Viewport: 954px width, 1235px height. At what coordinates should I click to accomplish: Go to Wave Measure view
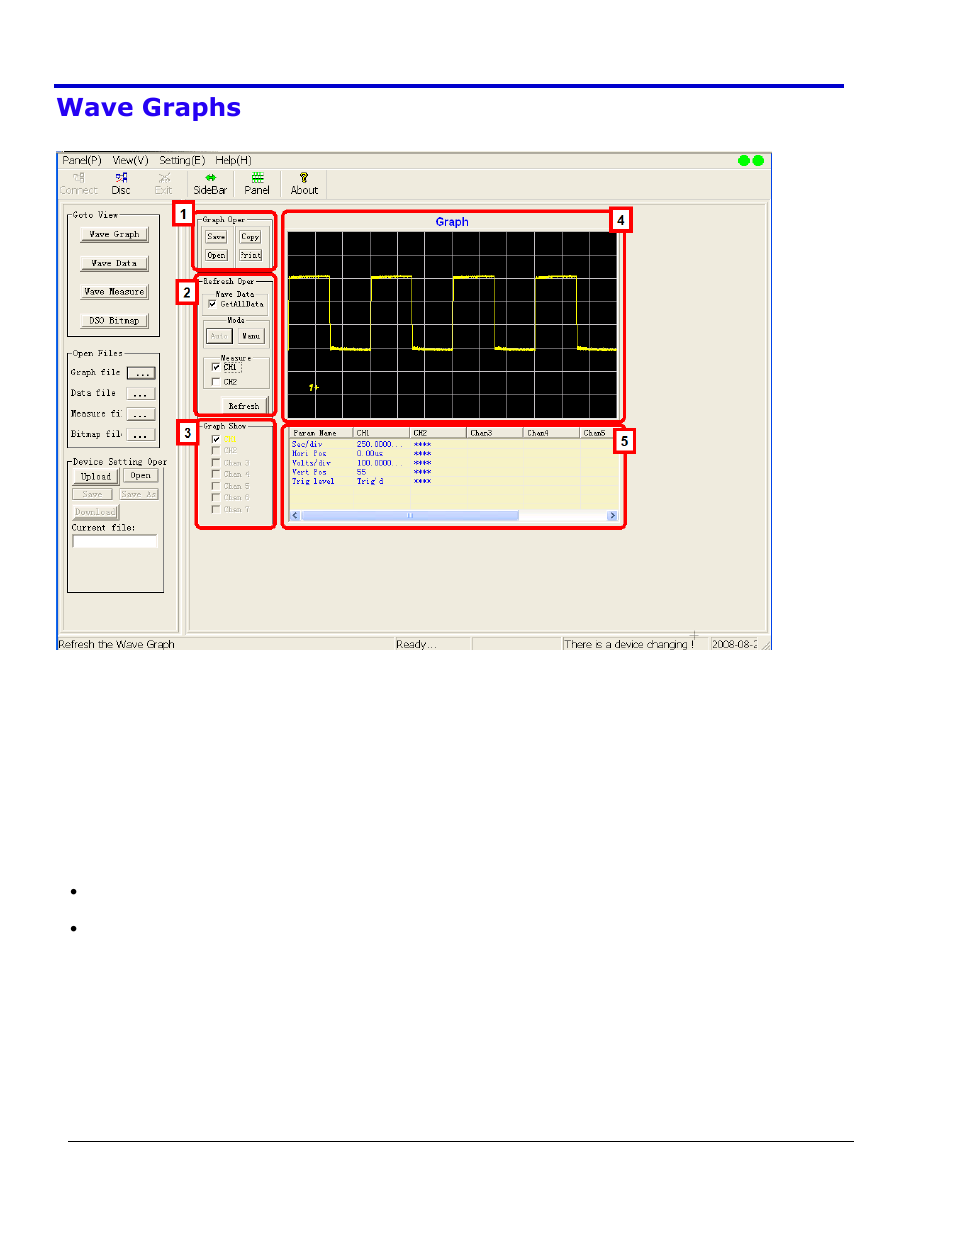point(114,291)
